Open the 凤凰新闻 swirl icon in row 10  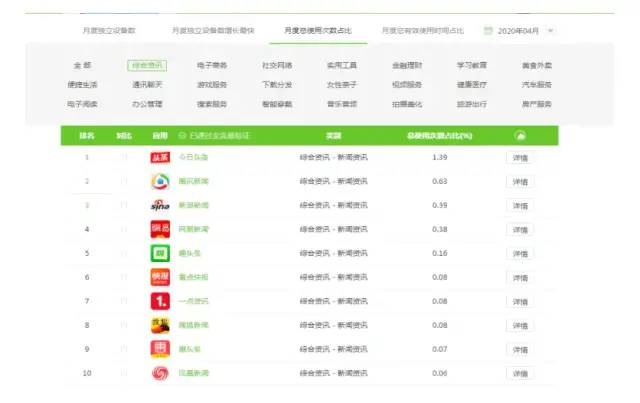click(160, 373)
